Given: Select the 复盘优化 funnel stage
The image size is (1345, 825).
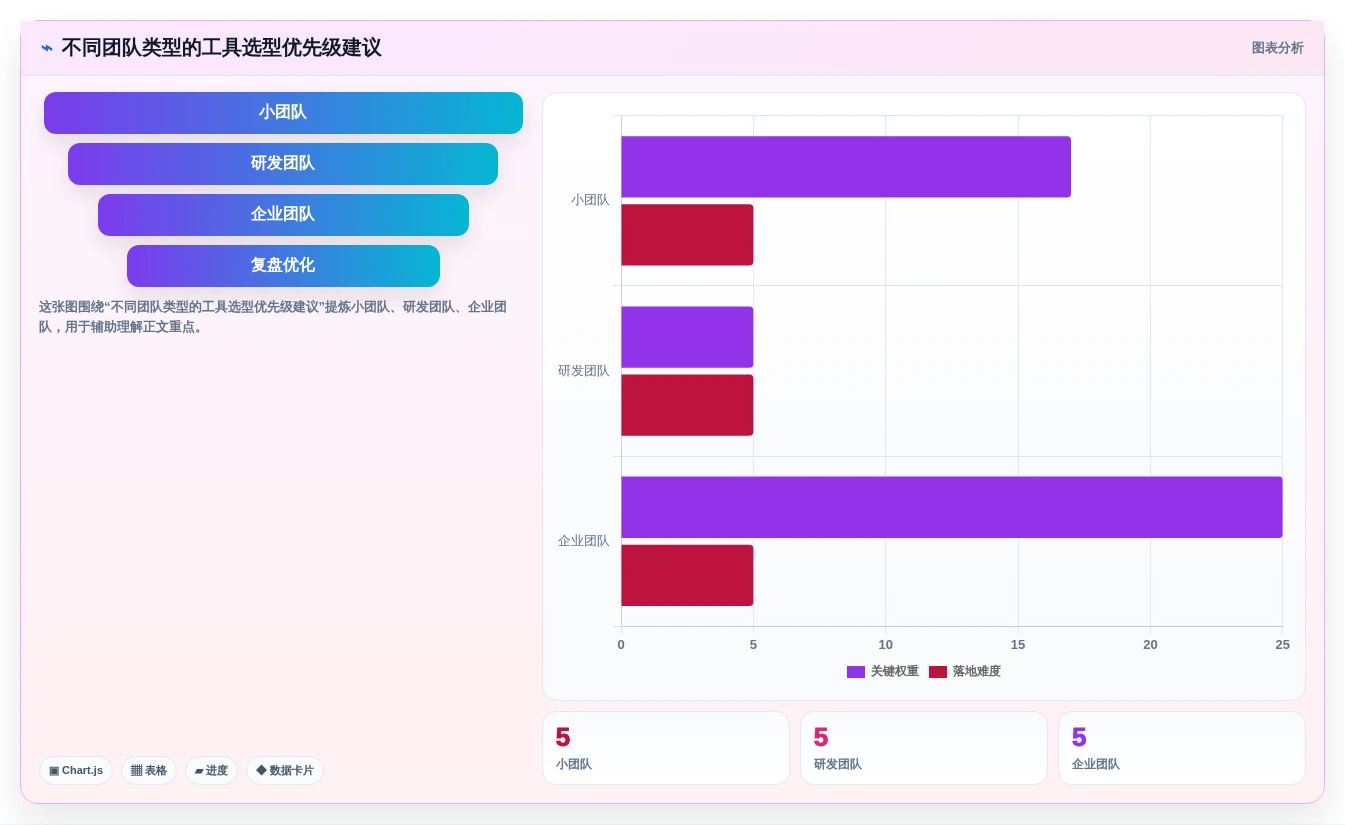Looking at the screenshot, I should coord(283,266).
